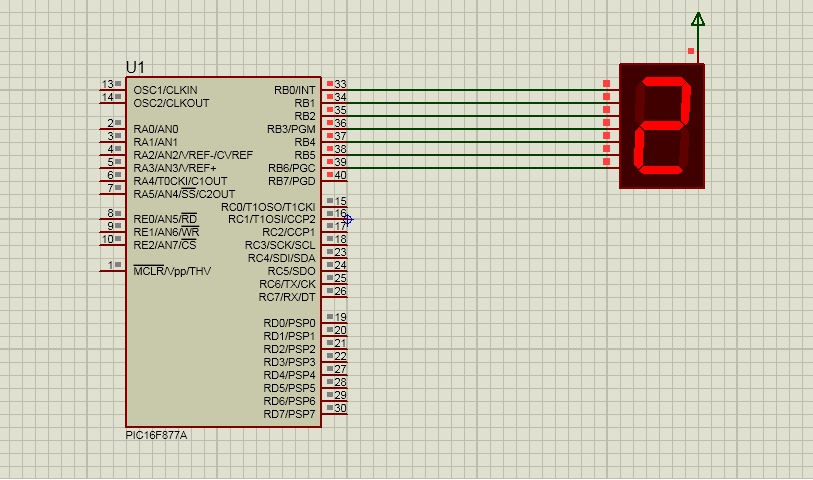Select pin number 19 on U1
Viewport: 813px width, 480px height.
[340, 317]
